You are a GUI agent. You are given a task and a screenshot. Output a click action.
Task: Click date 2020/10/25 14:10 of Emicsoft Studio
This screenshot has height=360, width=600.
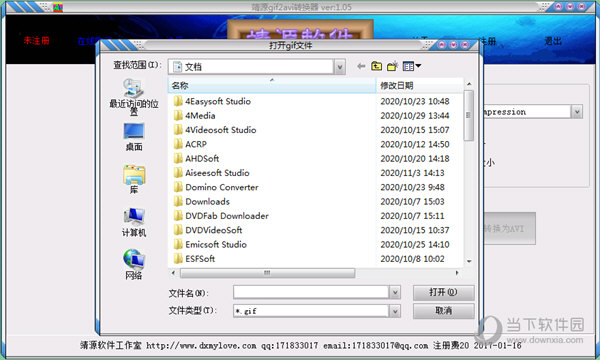(415, 244)
